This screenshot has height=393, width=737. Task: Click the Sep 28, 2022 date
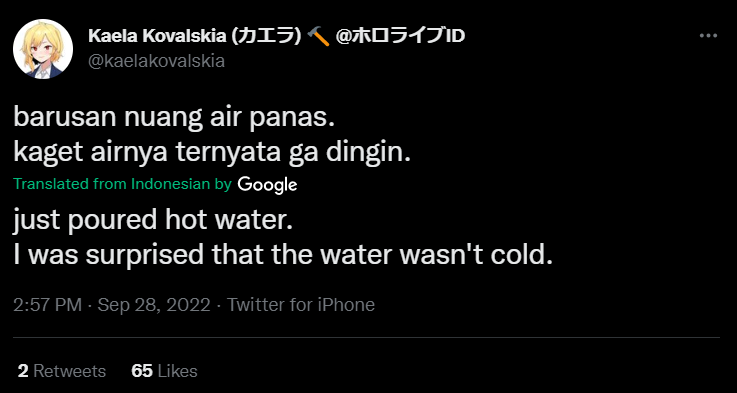(154, 305)
